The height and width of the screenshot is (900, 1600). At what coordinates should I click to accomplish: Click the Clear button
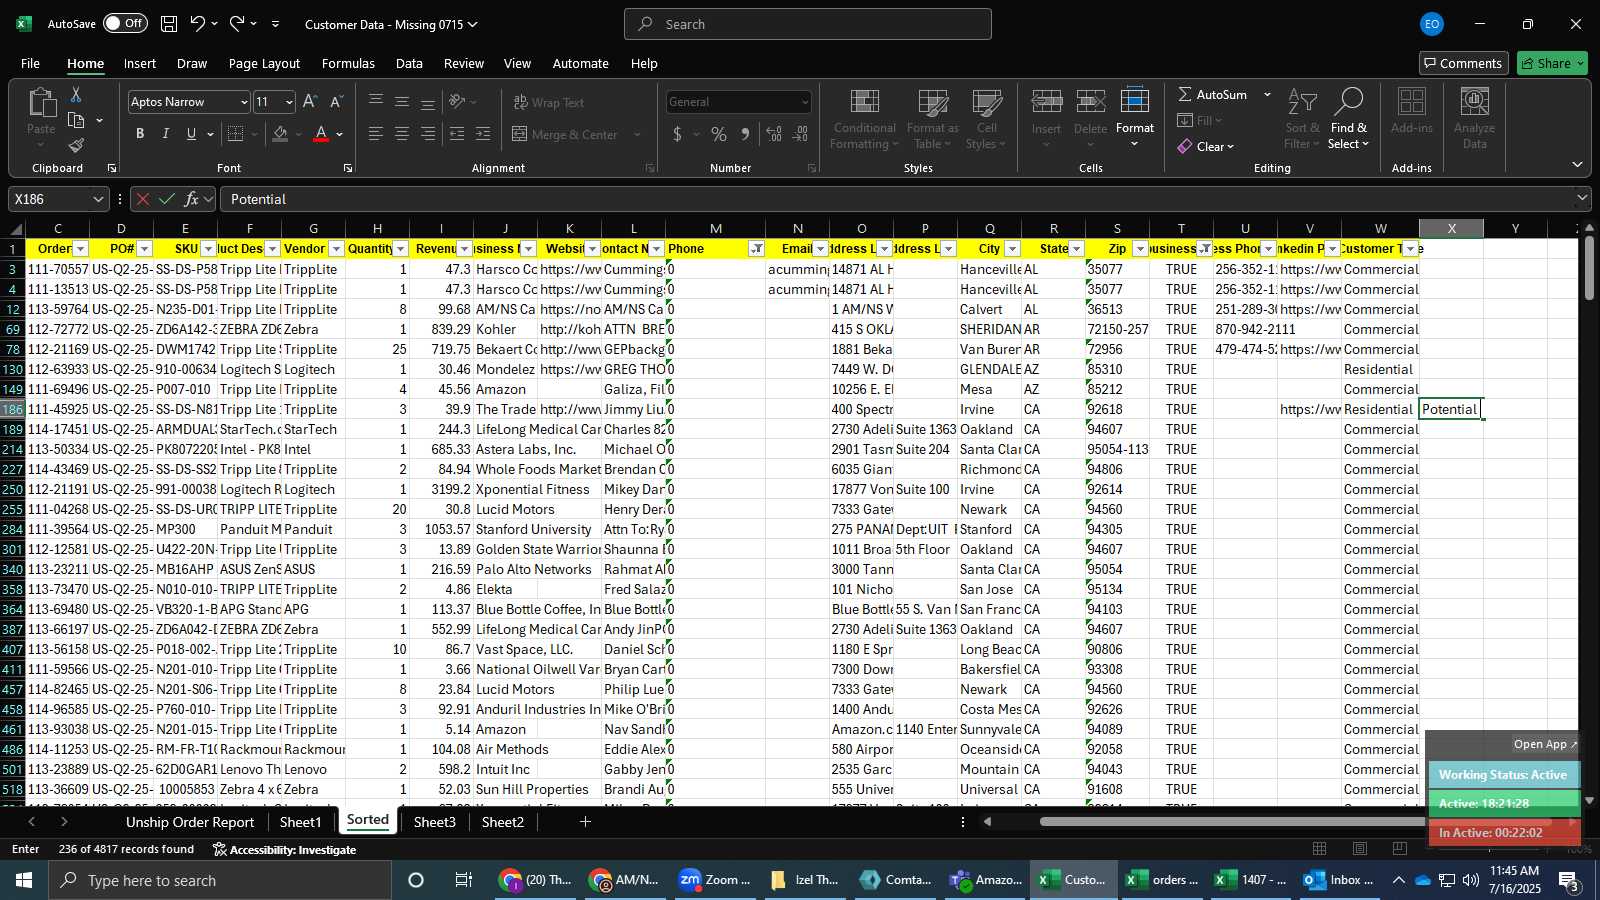point(1206,146)
